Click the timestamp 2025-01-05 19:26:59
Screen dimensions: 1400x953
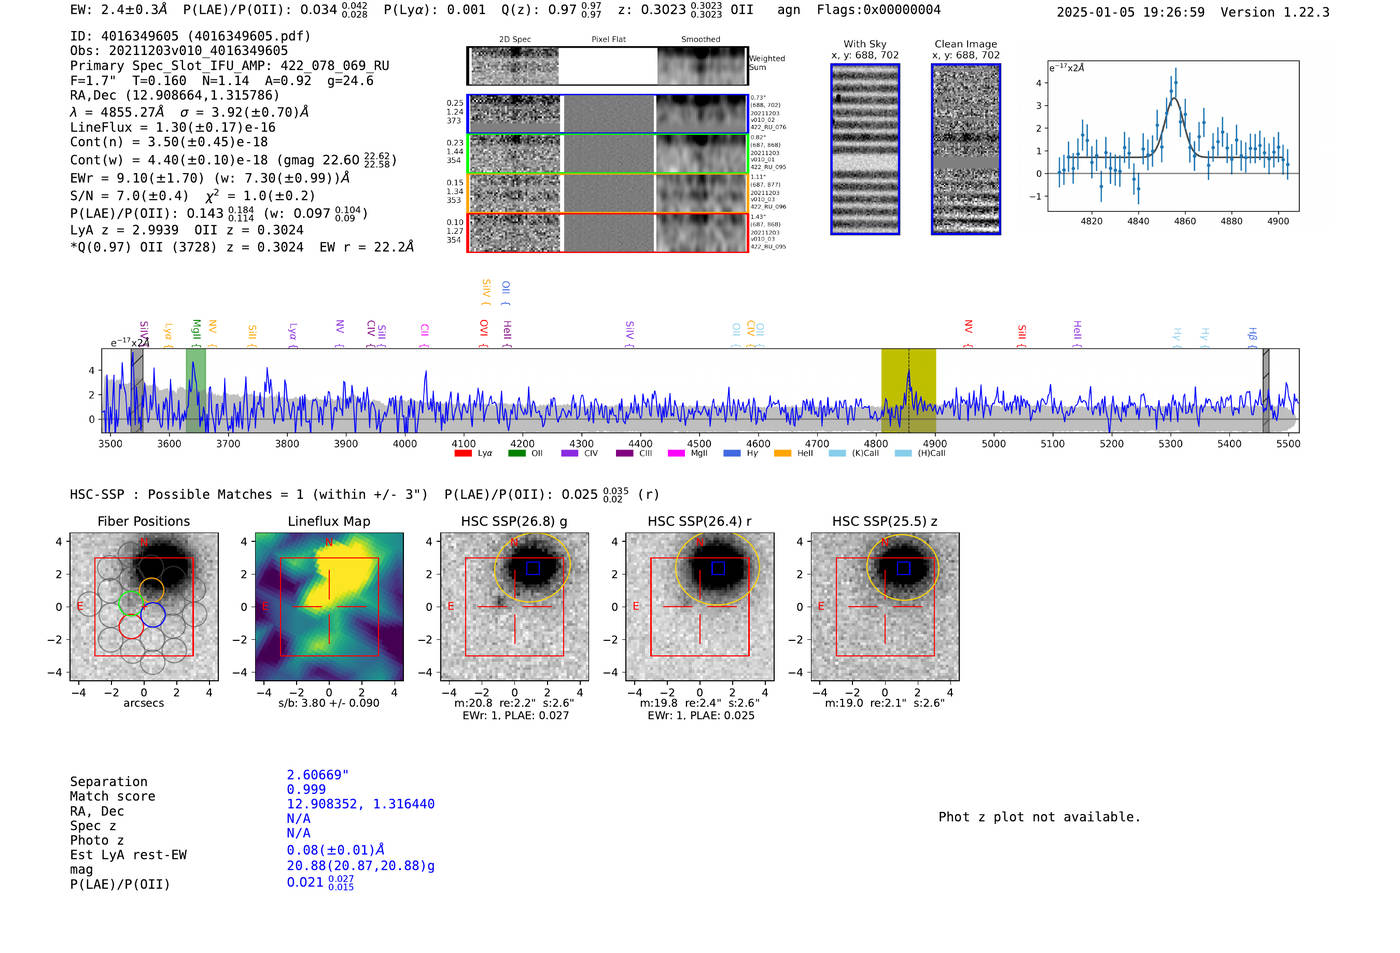(x=1131, y=12)
